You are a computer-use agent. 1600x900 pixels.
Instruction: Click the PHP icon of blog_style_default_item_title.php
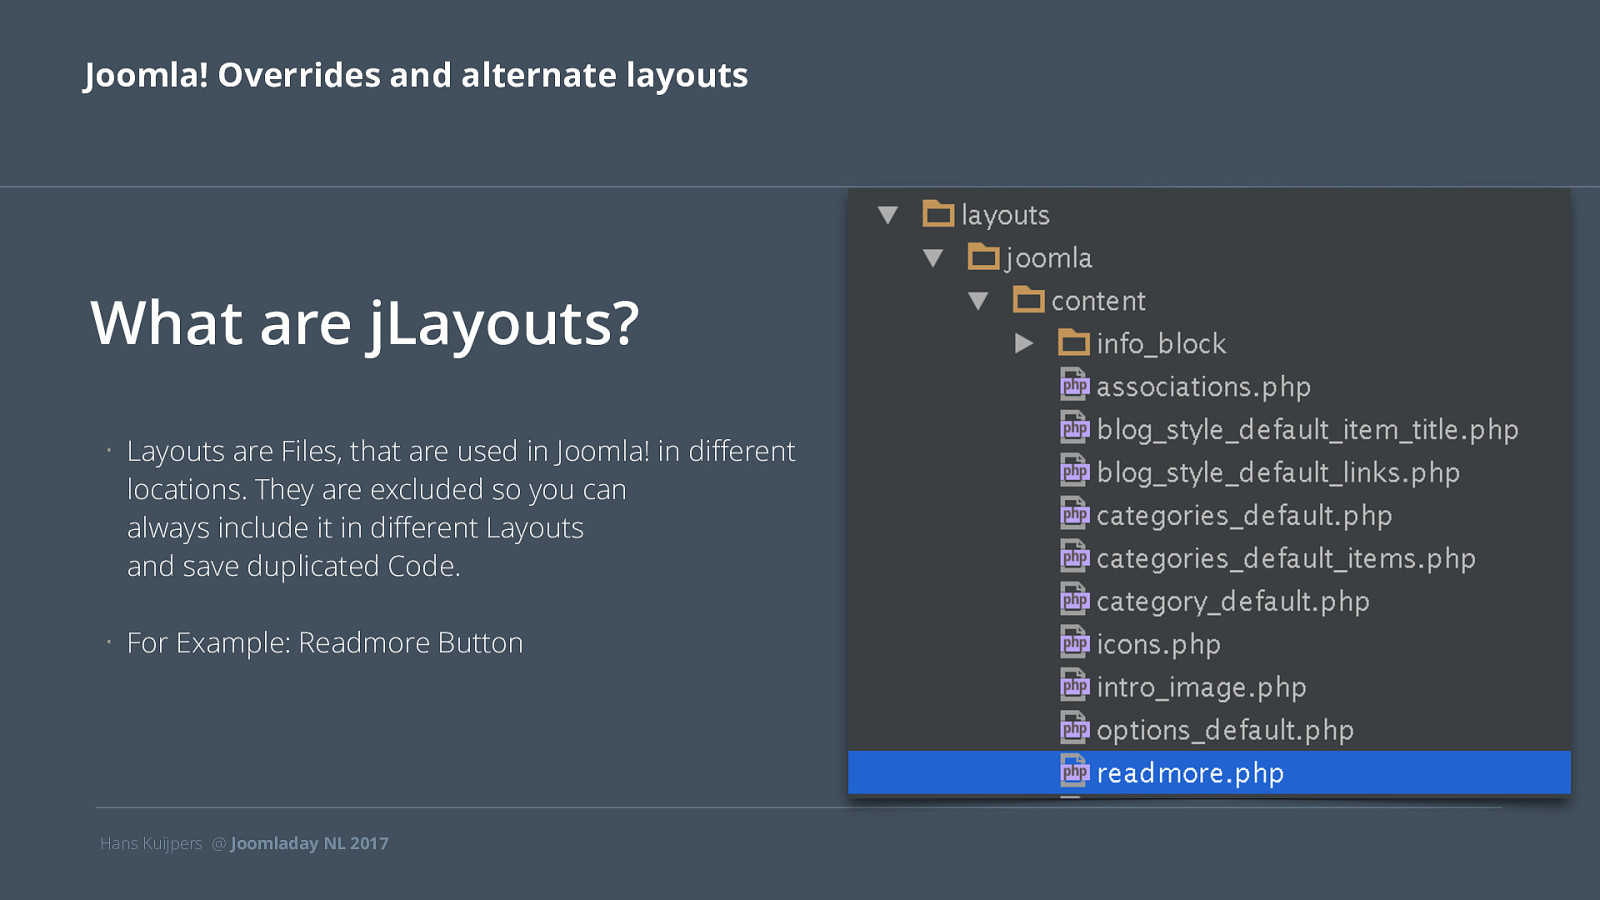[x=1075, y=428]
